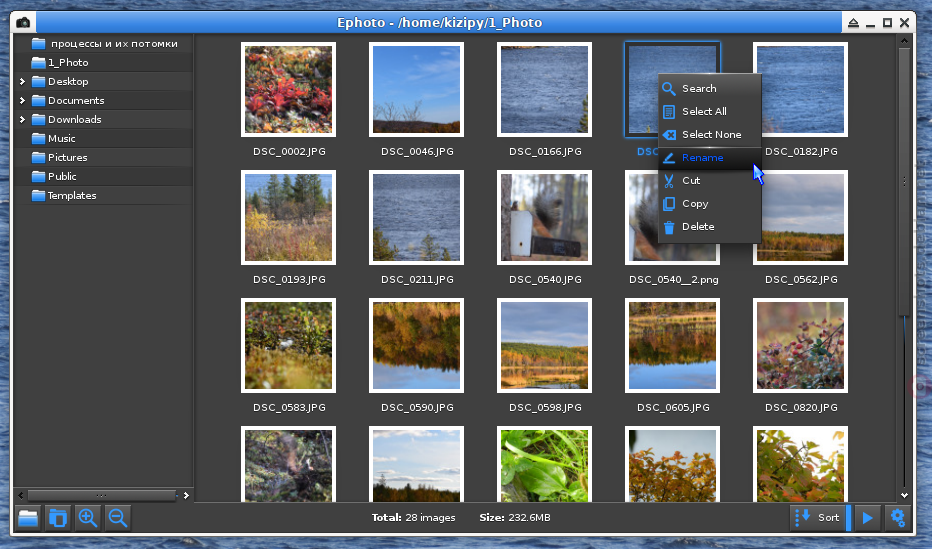This screenshot has height=549, width=932.
Task: Select thumbnail DSC_0002.JPG
Action: [288, 89]
